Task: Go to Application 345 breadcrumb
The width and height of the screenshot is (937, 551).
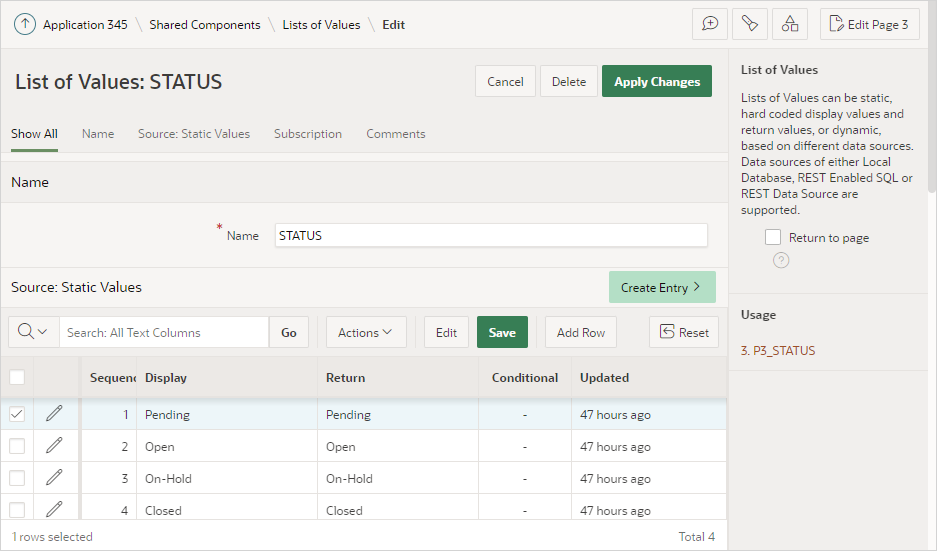Action: point(85,25)
